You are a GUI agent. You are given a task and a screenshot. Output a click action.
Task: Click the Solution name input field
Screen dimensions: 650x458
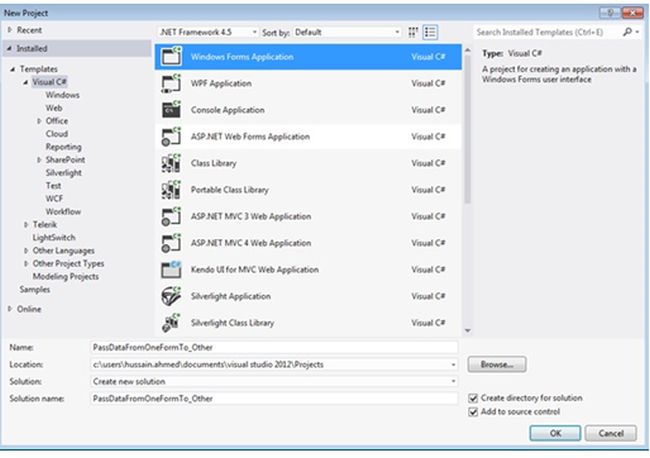[274, 398]
